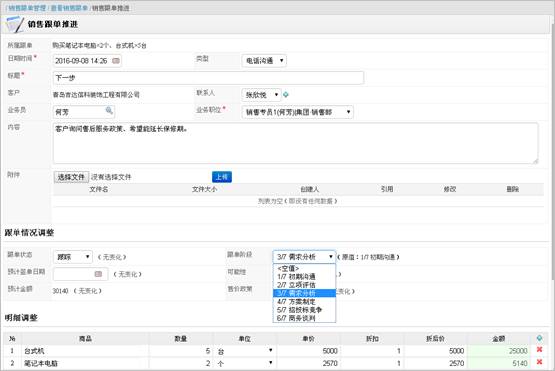Screen dimensions: 555x371
Task: Open calendar picker beside 2016-09-08 date field
Action: pyautogui.click(x=116, y=61)
